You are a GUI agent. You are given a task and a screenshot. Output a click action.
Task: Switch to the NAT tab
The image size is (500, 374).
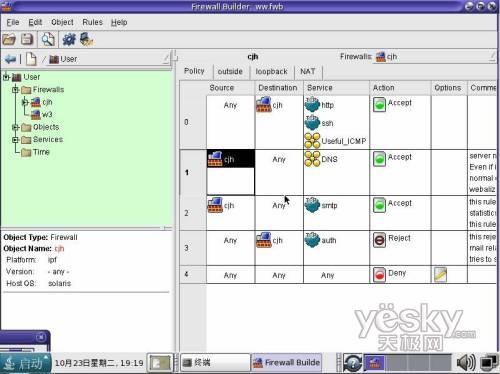point(307,71)
